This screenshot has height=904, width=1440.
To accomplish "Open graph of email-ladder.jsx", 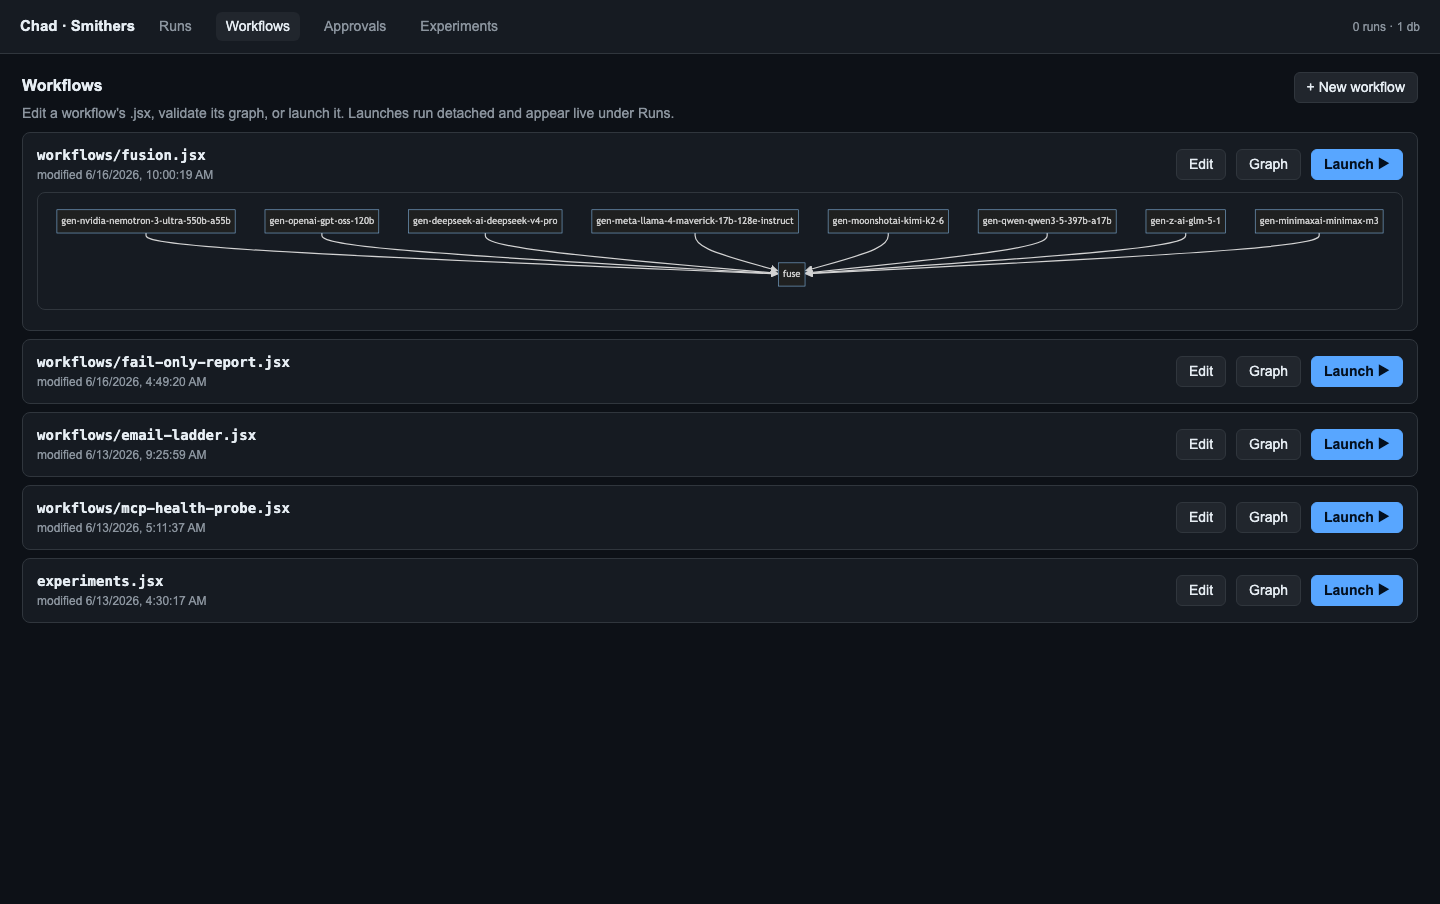I will pos(1268,444).
